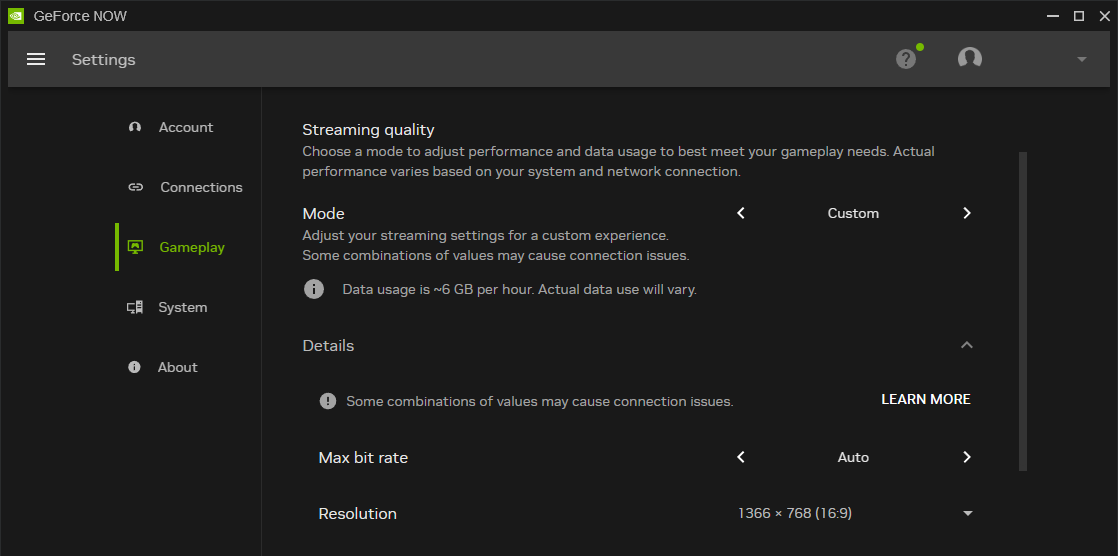This screenshot has height=556, width=1118.
Task: Open the help question mark icon
Action: [x=906, y=58]
